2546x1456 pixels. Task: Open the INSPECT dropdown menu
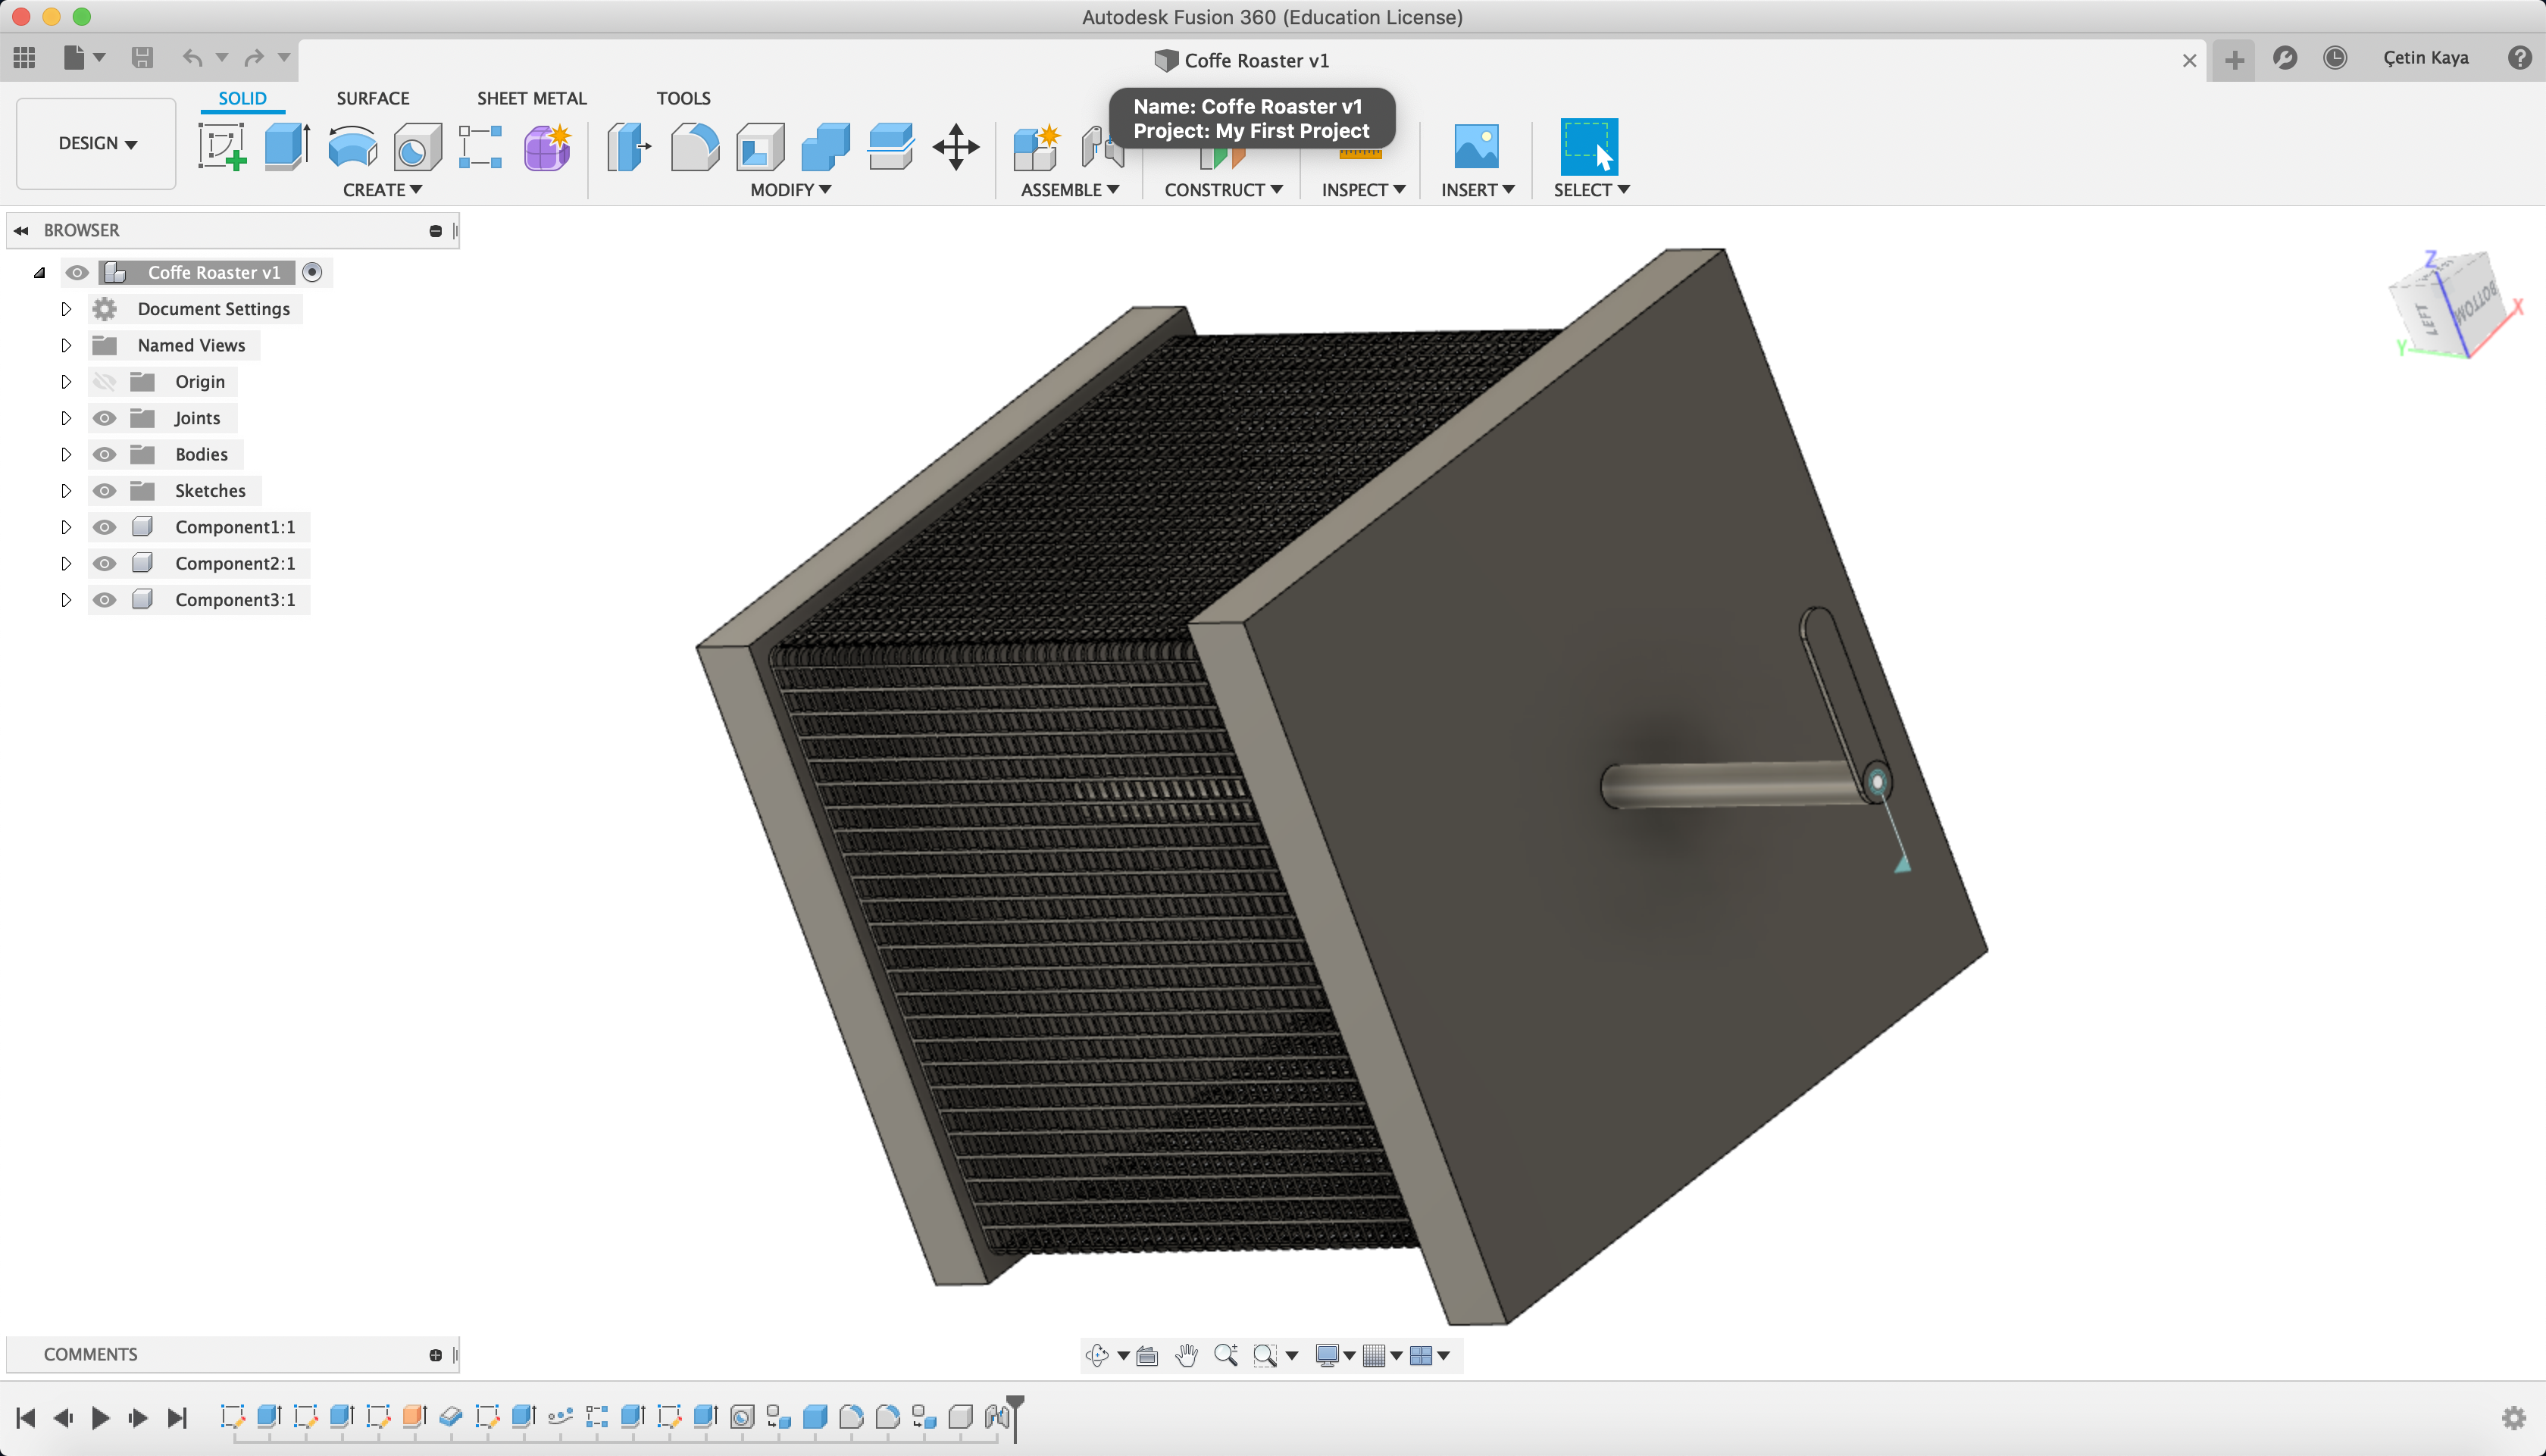click(x=1363, y=190)
